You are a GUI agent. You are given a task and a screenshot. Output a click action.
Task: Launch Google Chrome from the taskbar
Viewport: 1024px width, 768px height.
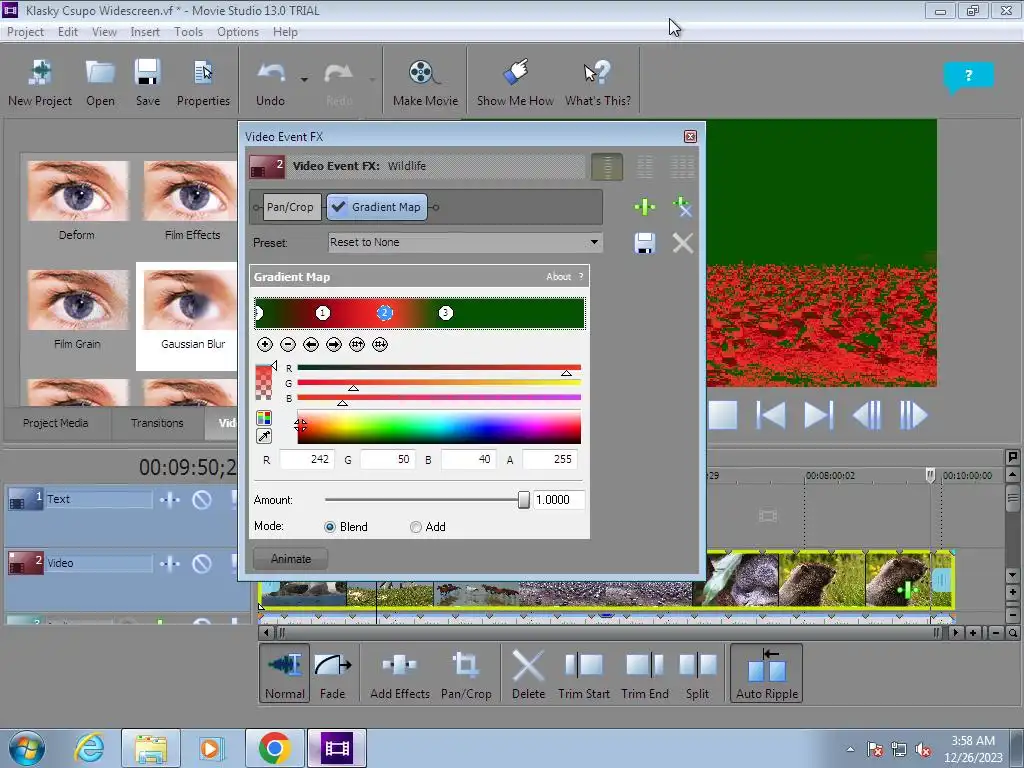[x=274, y=748]
